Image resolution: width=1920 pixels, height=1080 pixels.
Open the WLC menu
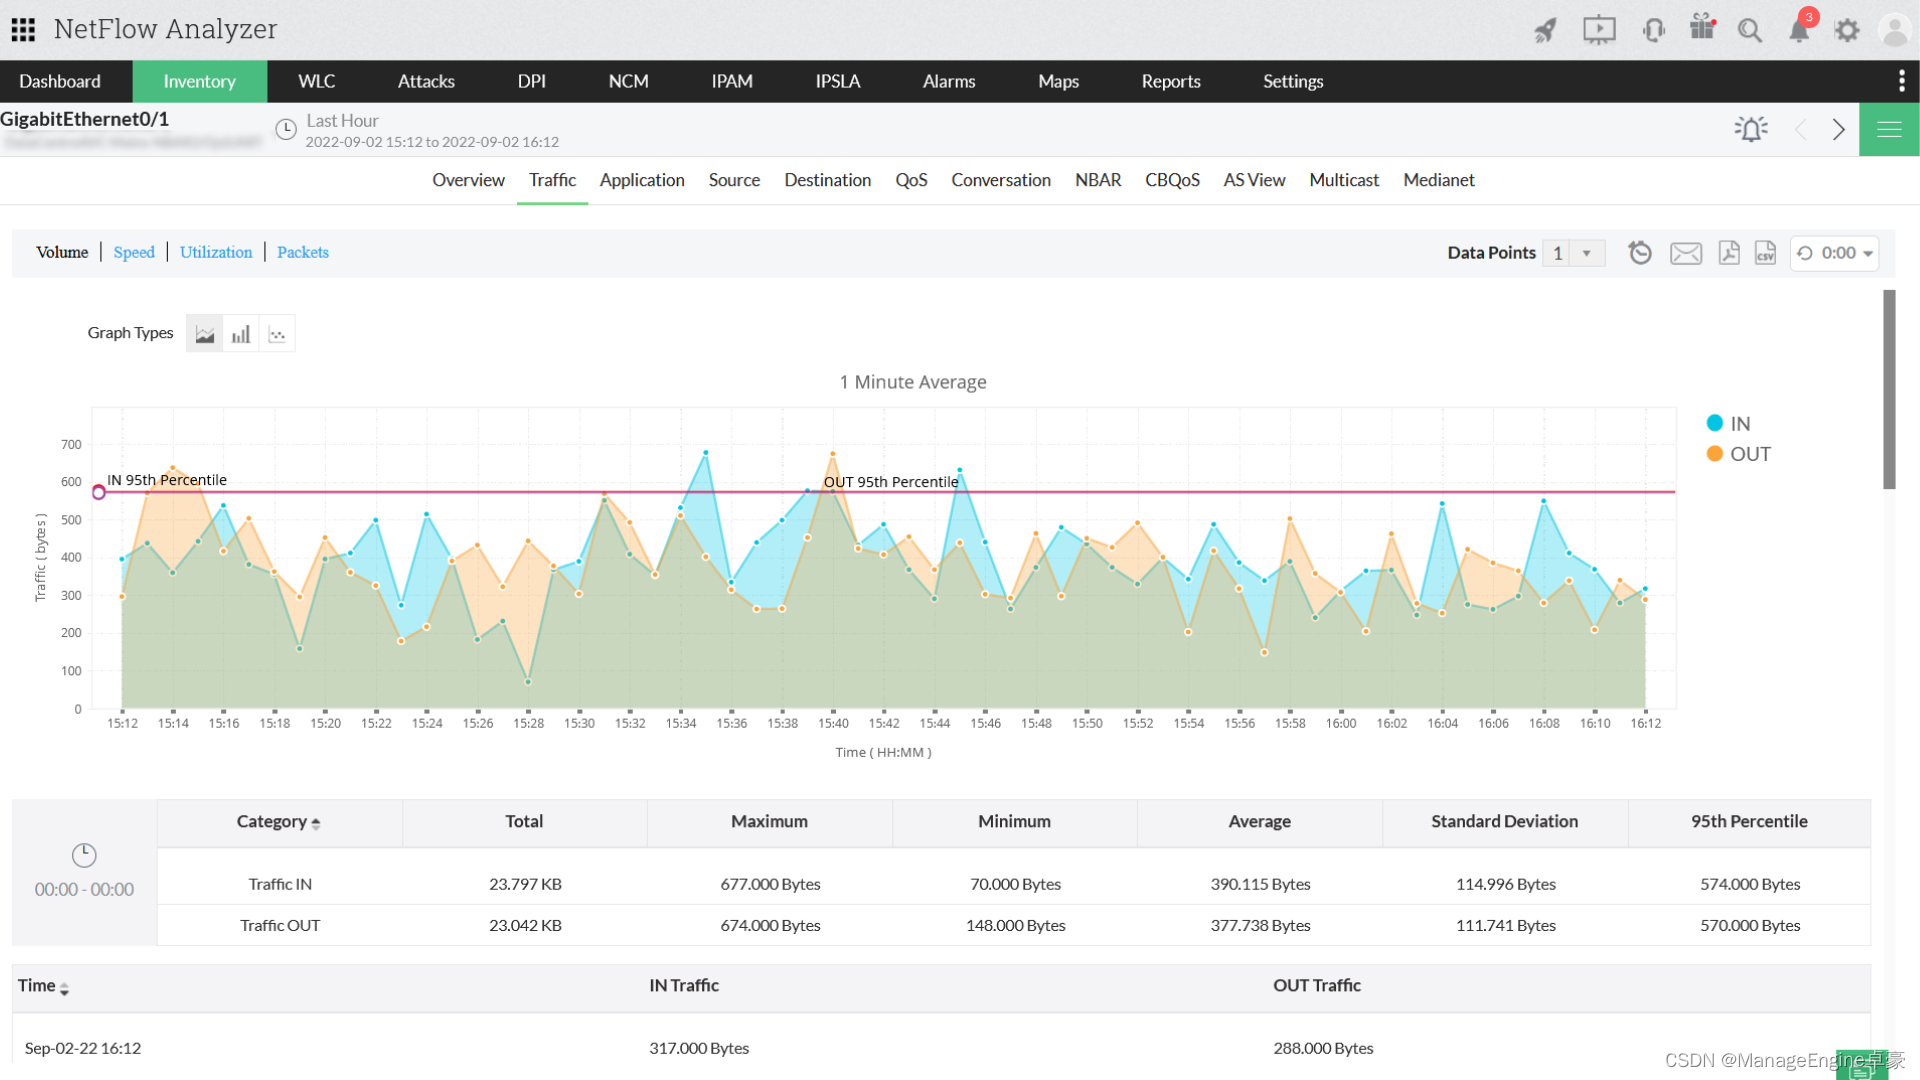(317, 81)
